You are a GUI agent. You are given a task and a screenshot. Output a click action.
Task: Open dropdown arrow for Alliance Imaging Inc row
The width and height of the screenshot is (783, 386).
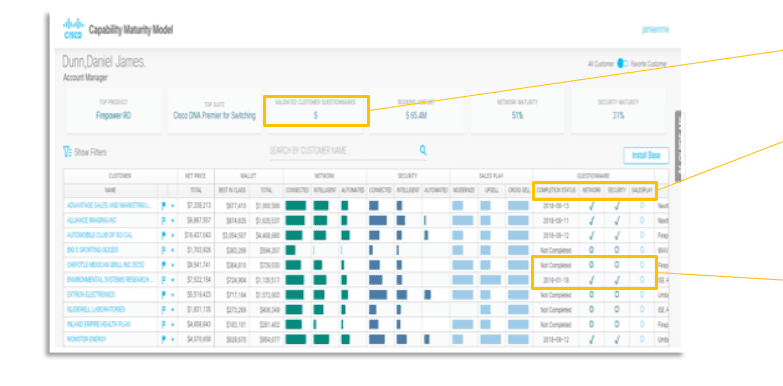tap(173, 221)
